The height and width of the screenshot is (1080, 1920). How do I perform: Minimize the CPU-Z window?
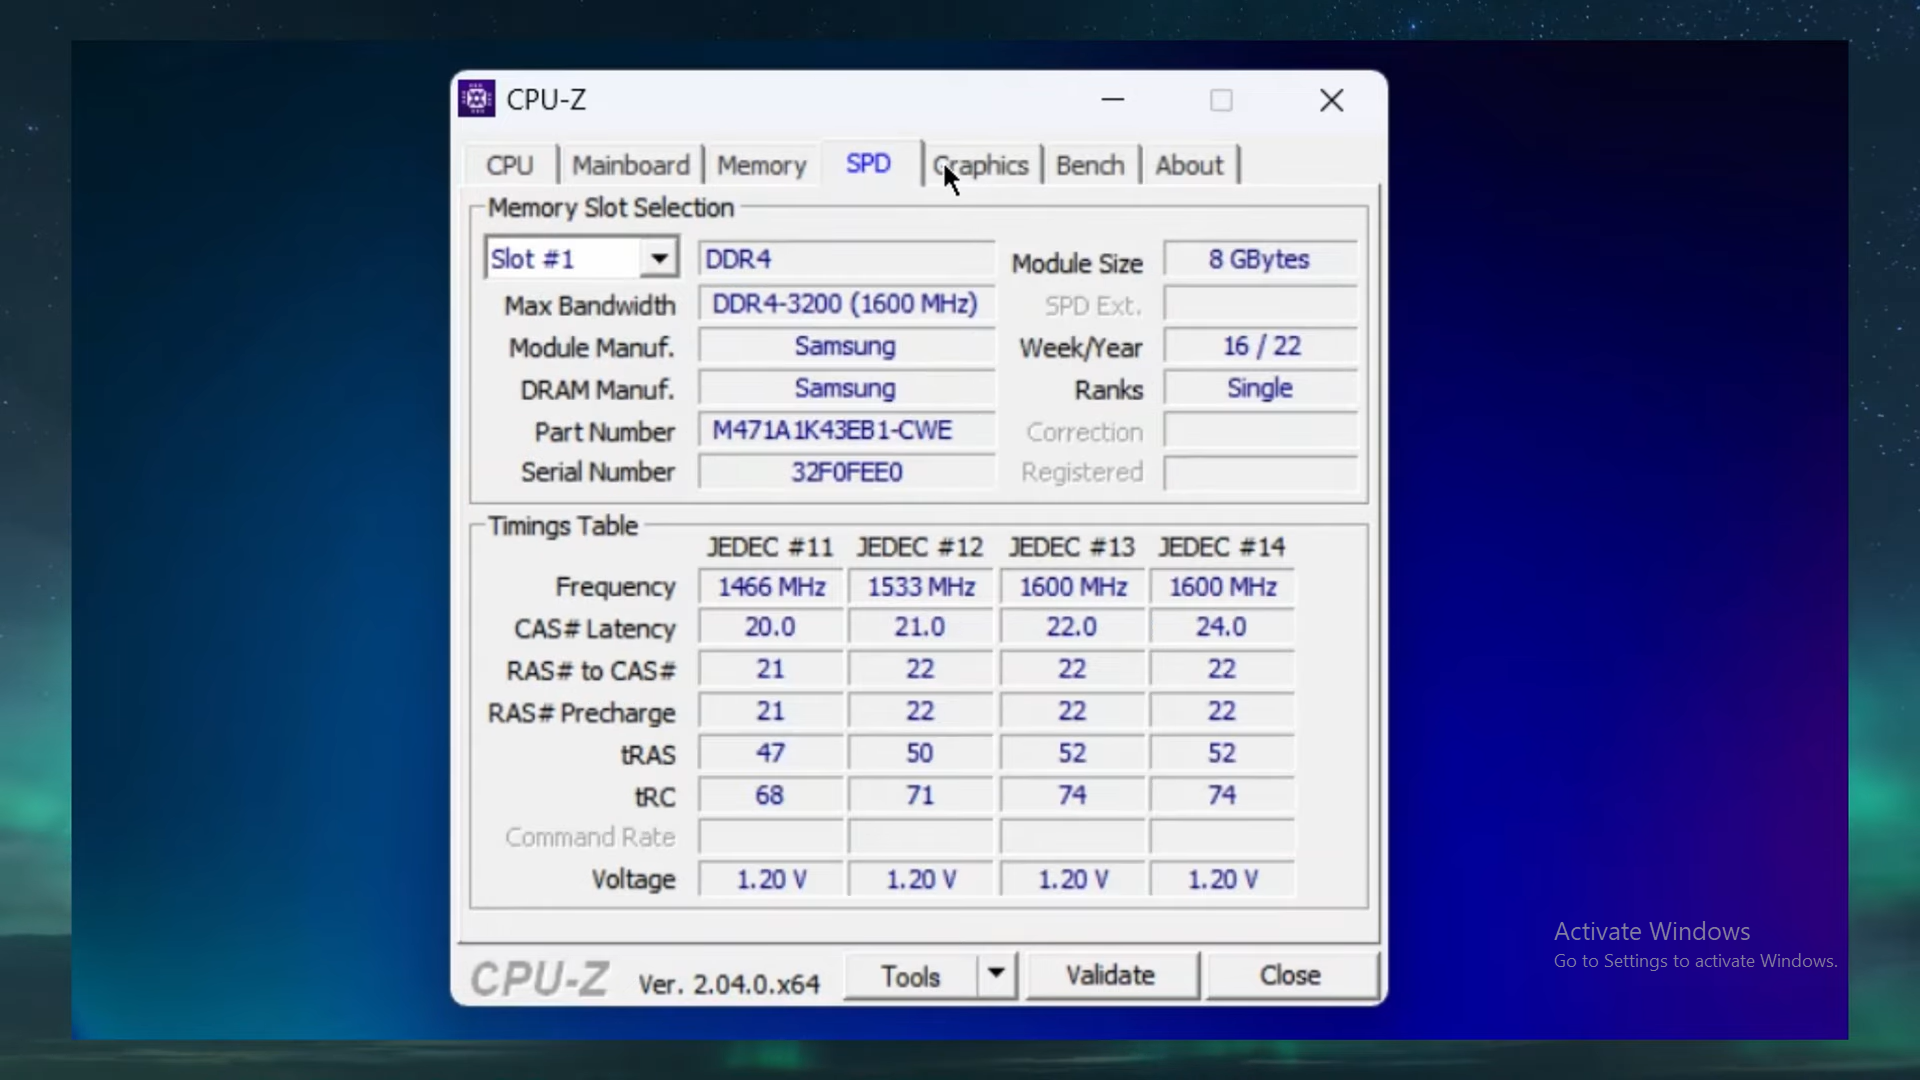point(1113,100)
